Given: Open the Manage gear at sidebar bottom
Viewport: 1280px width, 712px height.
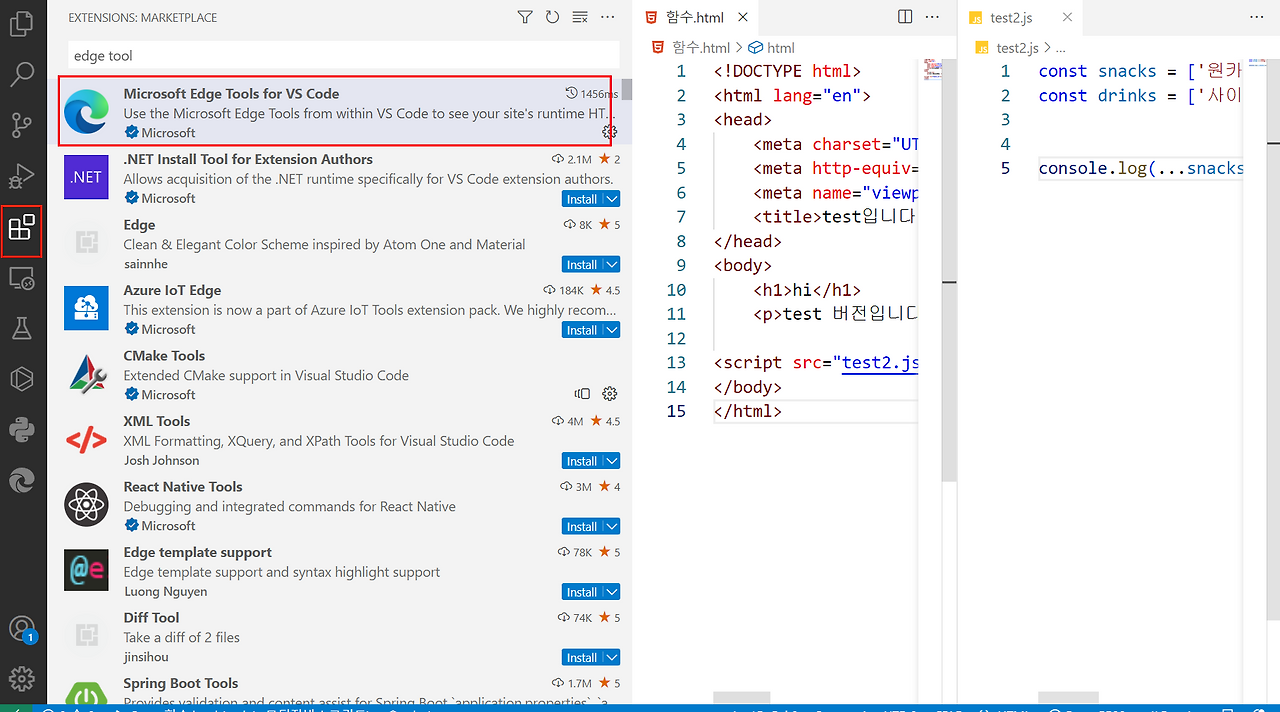Looking at the screenshot, I should 22,675.
